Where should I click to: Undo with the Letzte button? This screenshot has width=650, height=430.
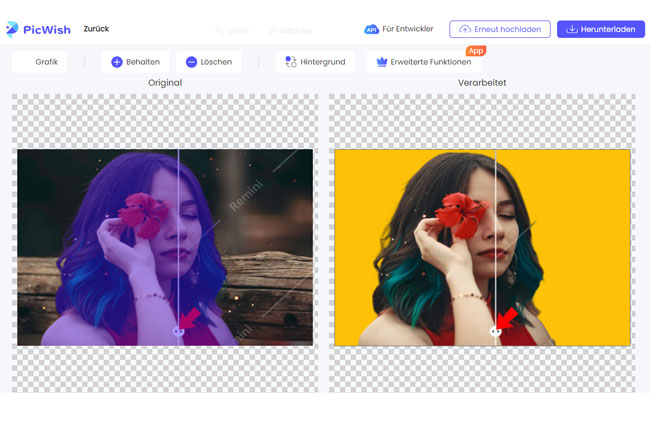point(232,31)
